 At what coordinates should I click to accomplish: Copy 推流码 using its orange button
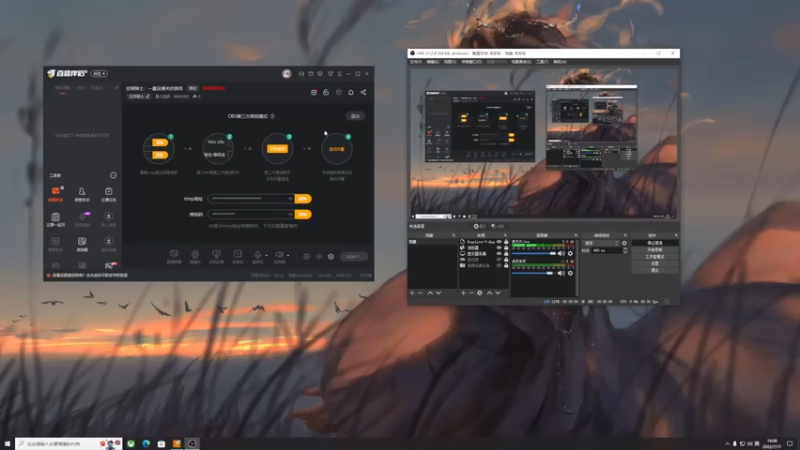point(303,215)
